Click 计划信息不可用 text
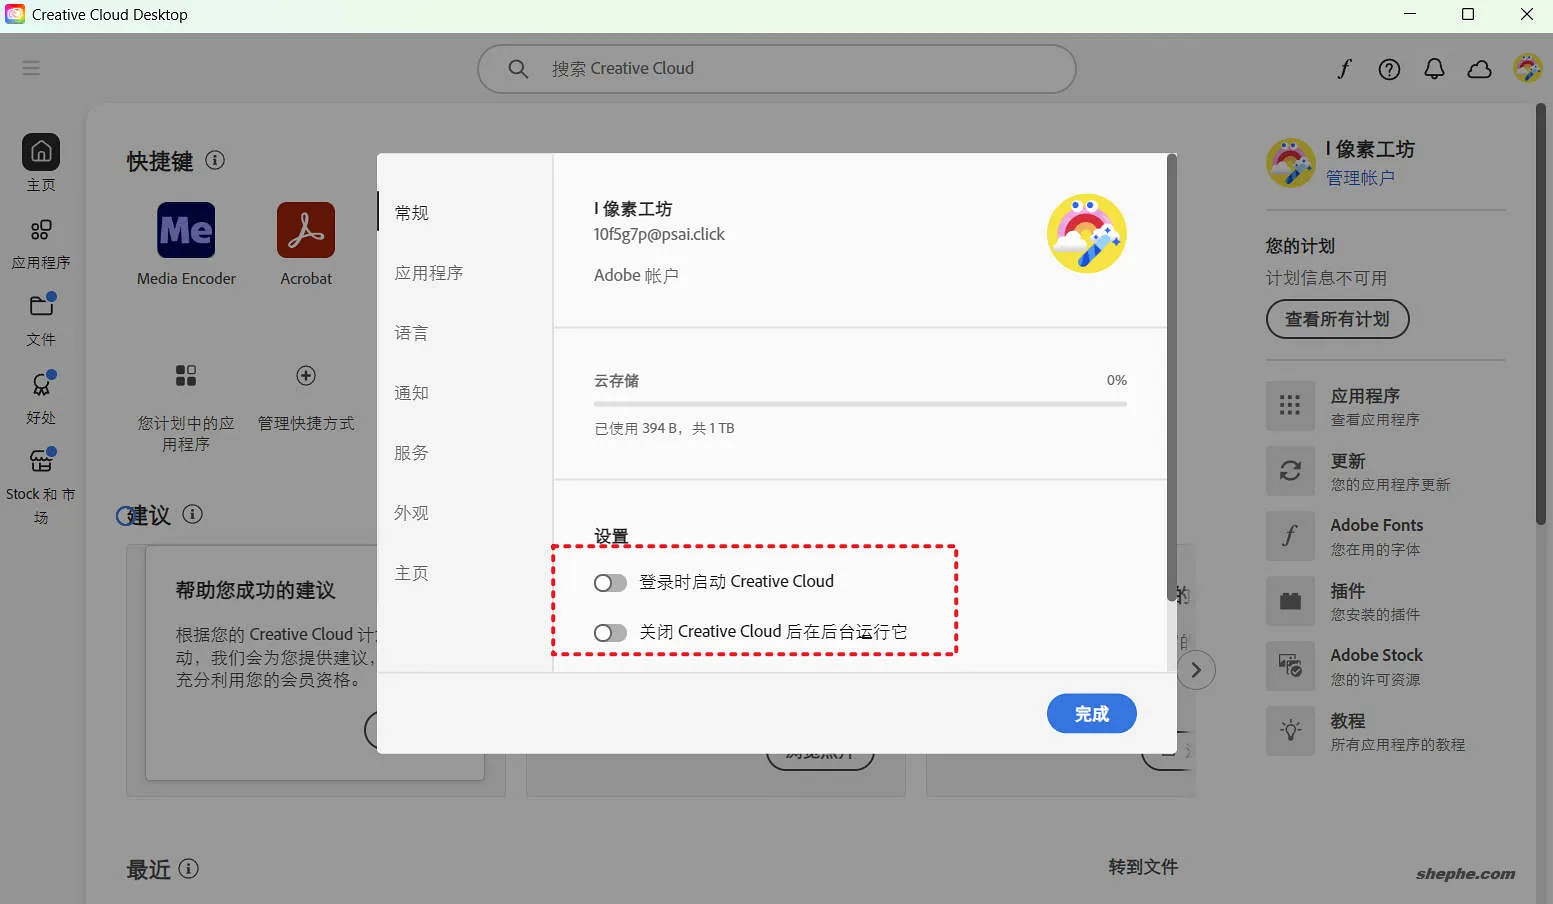The image size is (1553, 904). tap(1326, 278)
